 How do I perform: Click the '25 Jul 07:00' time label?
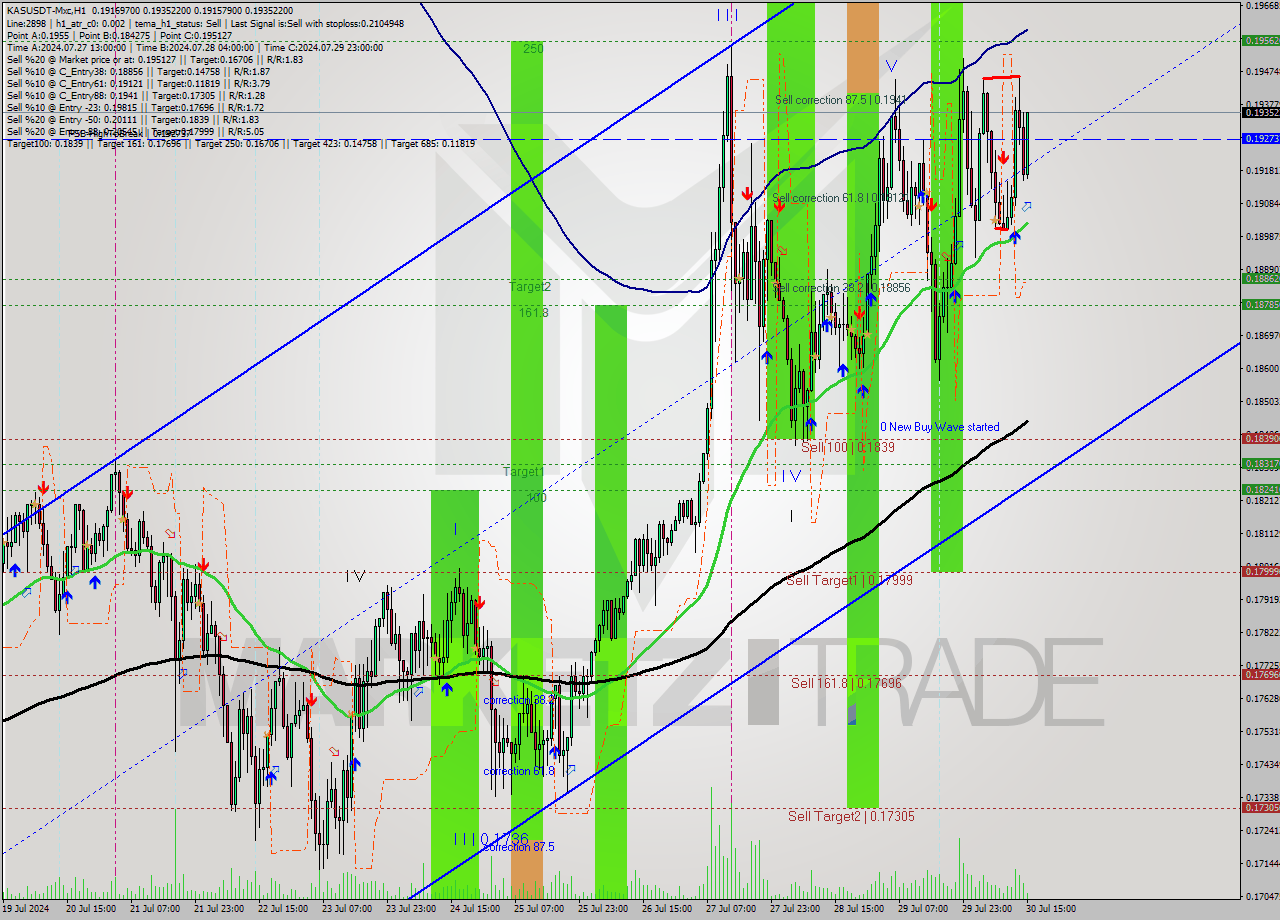539,909
